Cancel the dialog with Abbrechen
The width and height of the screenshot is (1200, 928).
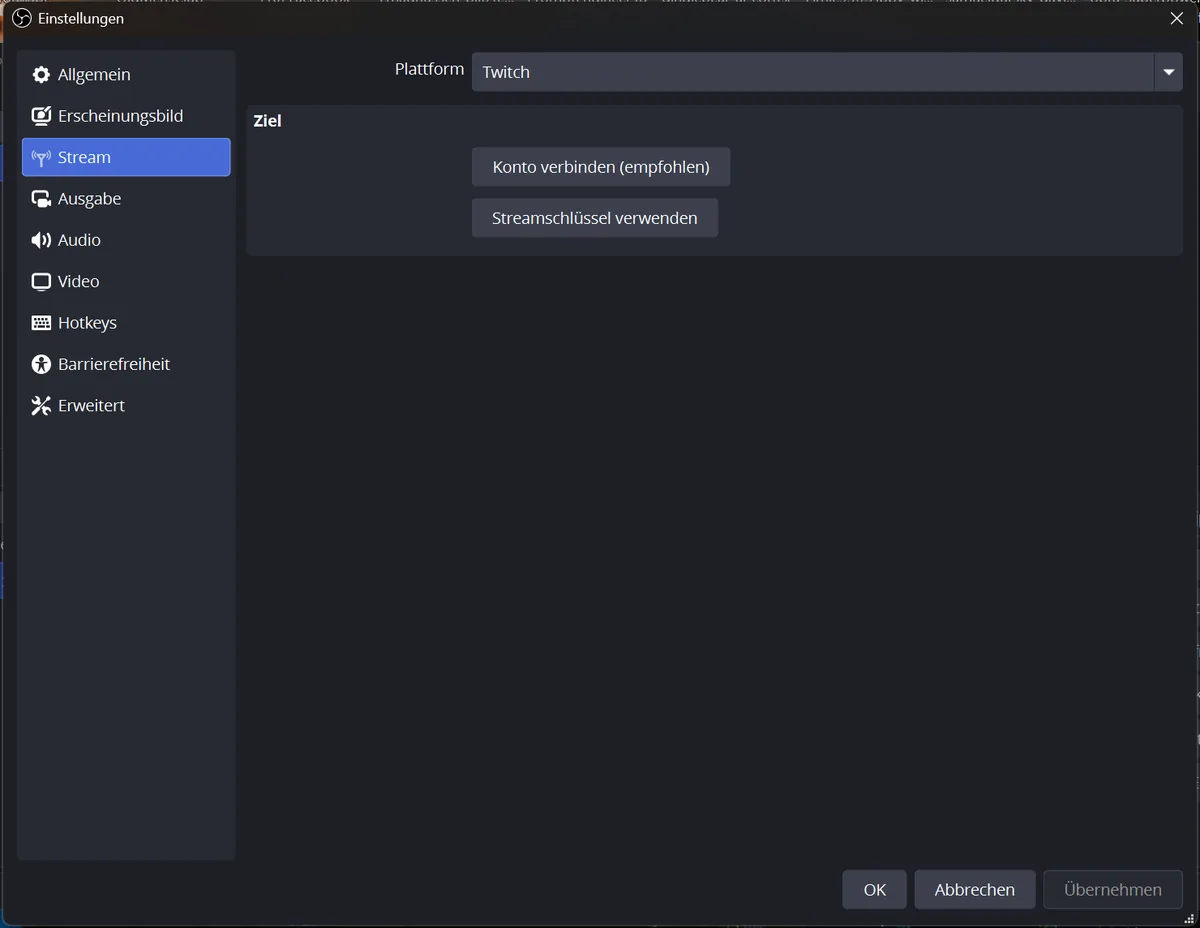click(x=975, y=889)
